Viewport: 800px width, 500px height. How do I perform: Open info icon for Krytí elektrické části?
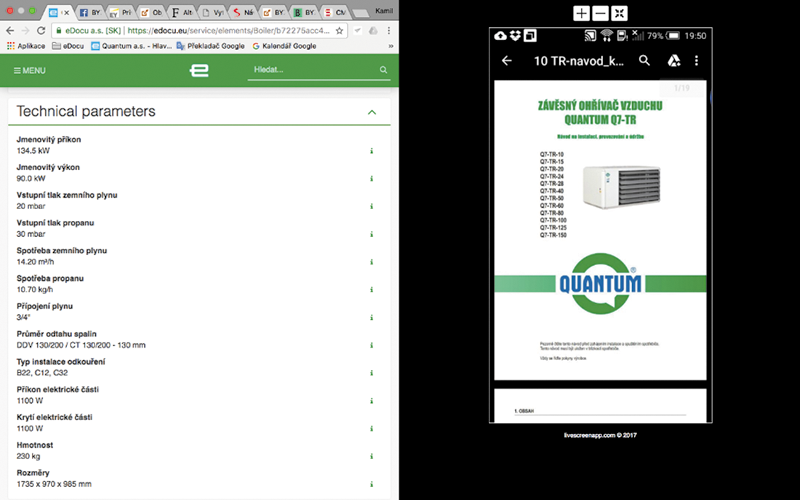tap(372, 429)
